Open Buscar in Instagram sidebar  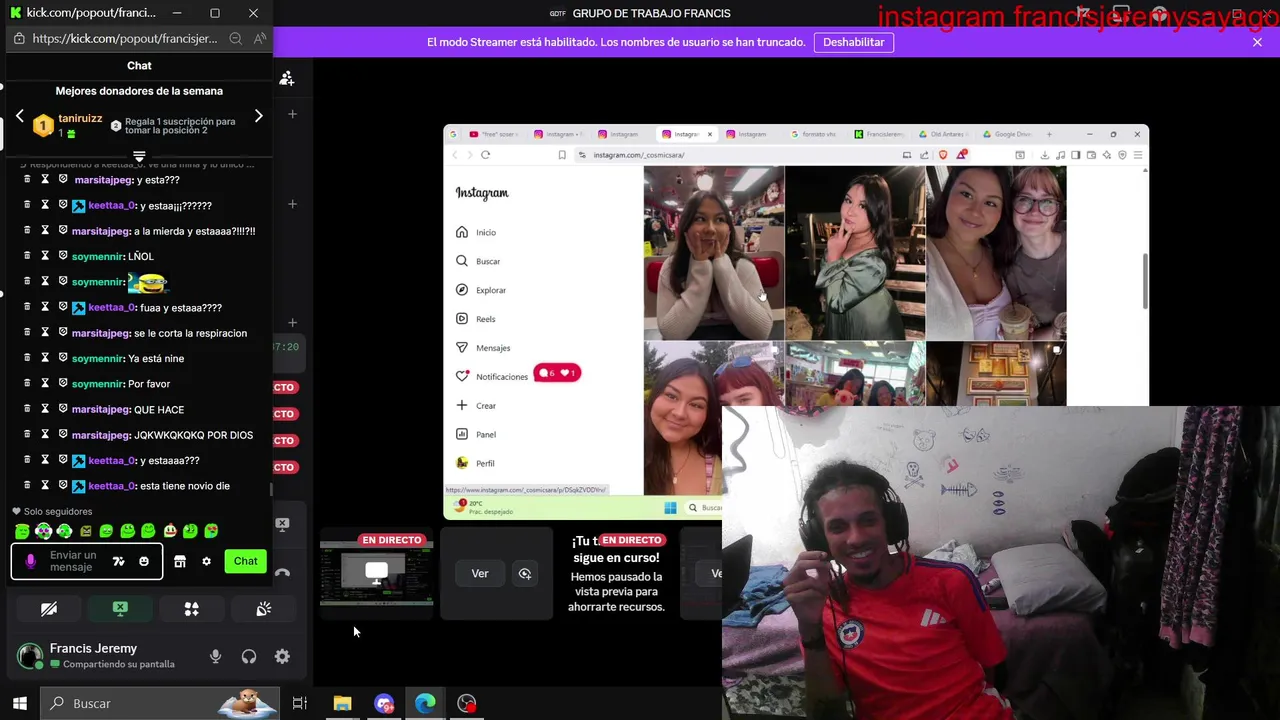[478, 261]
